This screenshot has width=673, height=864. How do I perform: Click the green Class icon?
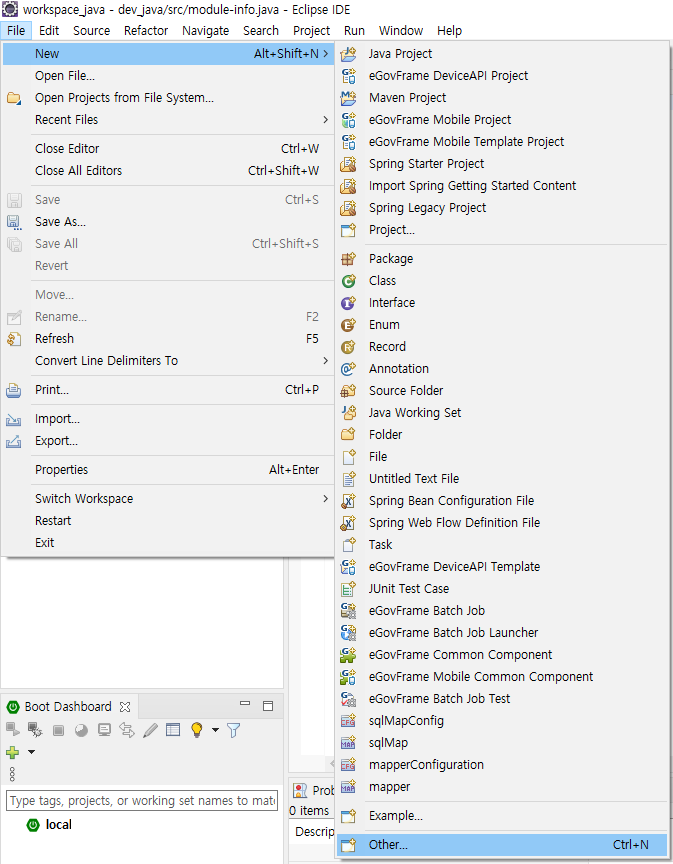point(348,281)
